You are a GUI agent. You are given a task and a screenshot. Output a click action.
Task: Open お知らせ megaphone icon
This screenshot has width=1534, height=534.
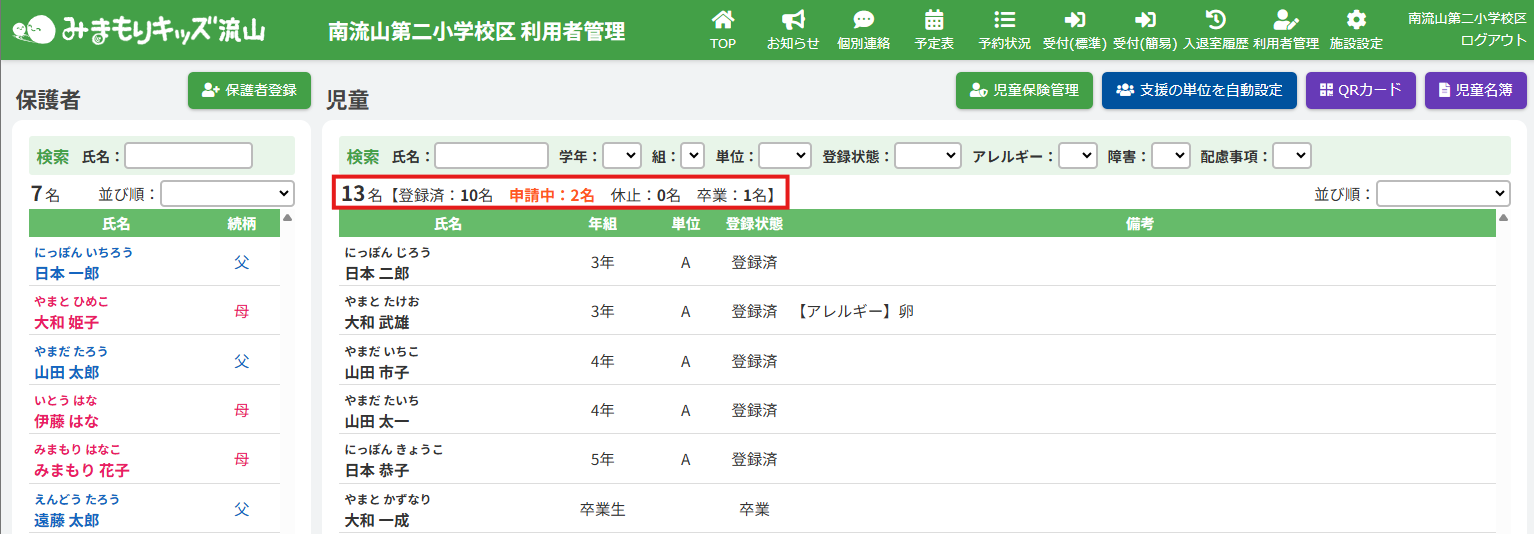point(792,20)
